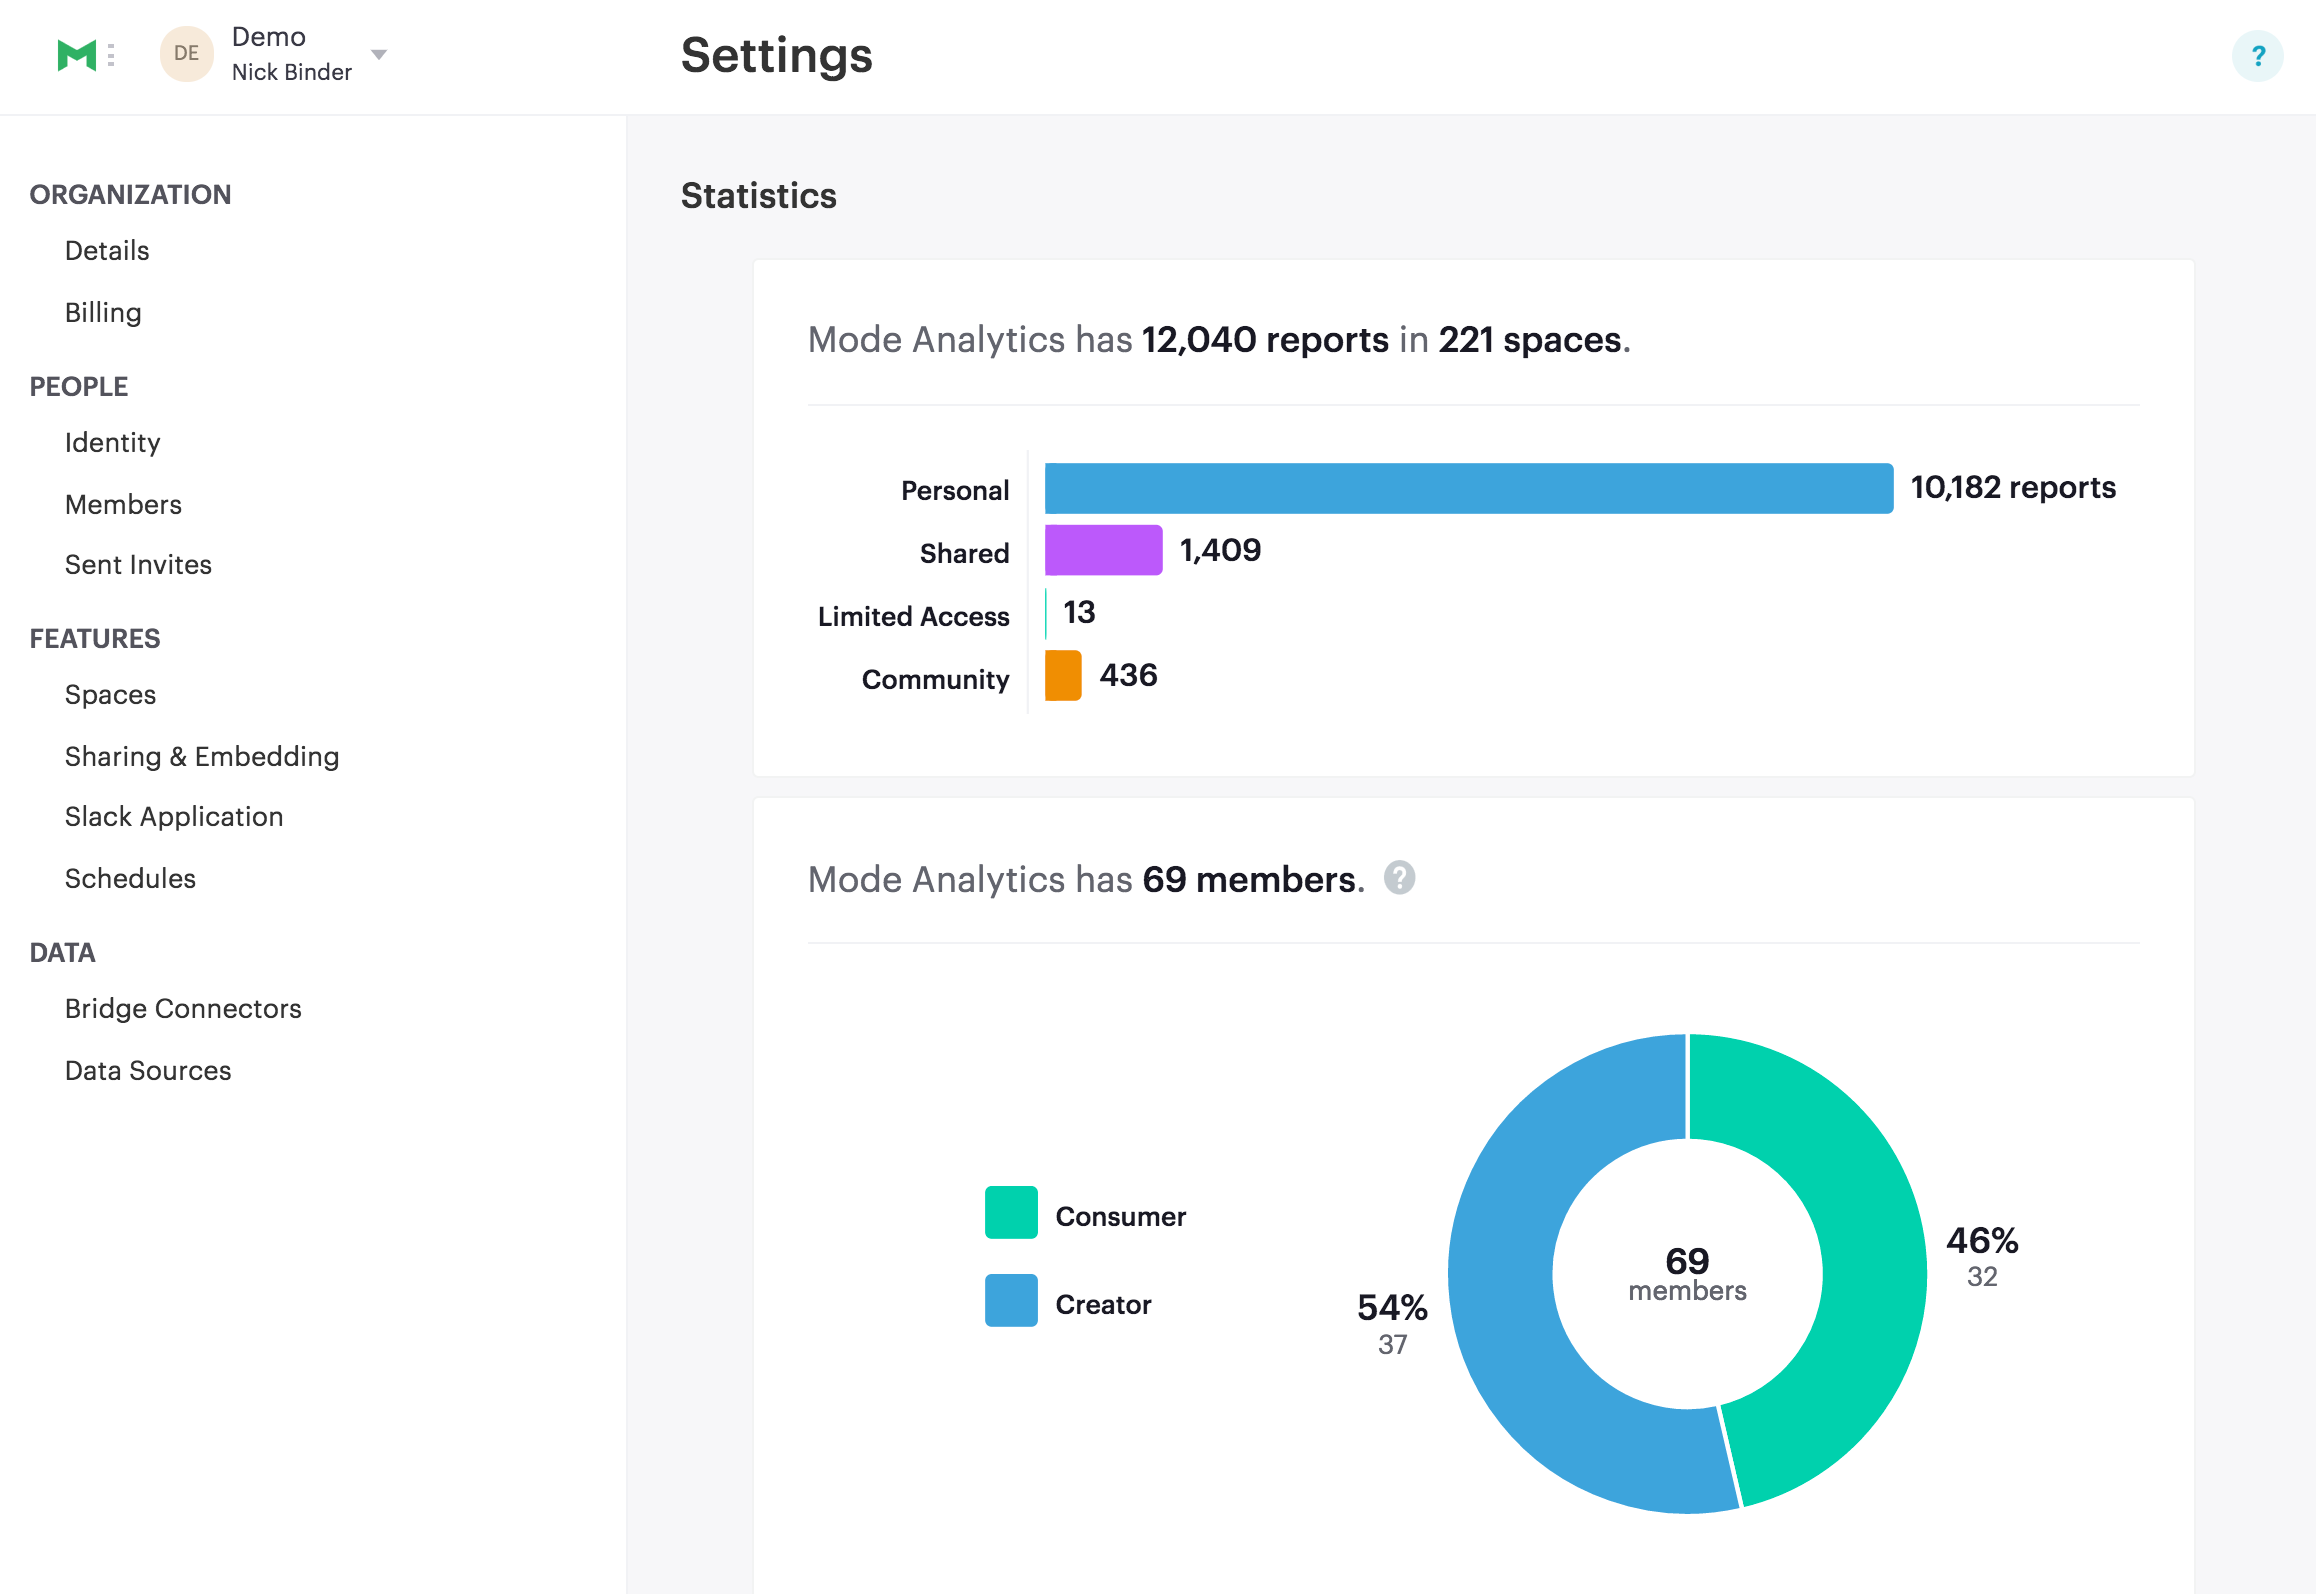Open the three-dot menu beside the Mode logo
Screen dimensions: 2316x1594
(111, 55)
